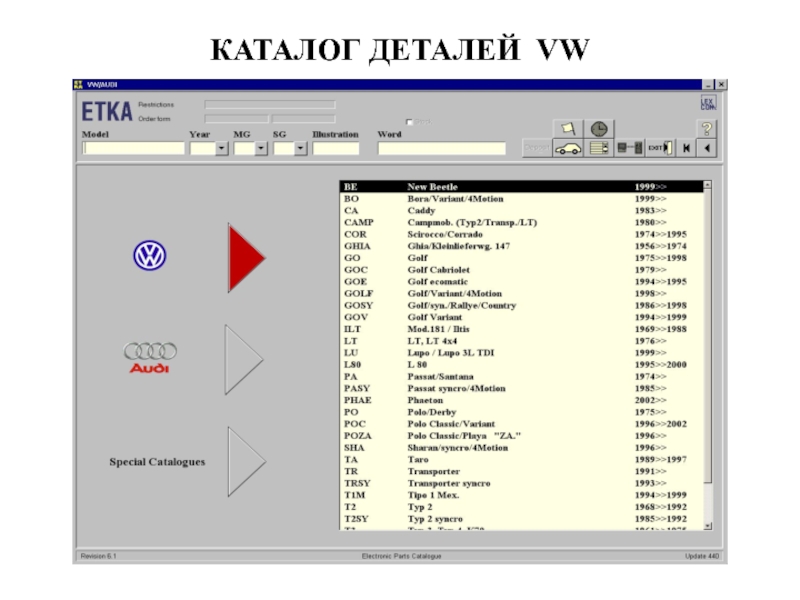Image resolution: width=800 pixels, height=600 pixels.
Task: Select the TA Taro row
Action: tap(521, 459)
